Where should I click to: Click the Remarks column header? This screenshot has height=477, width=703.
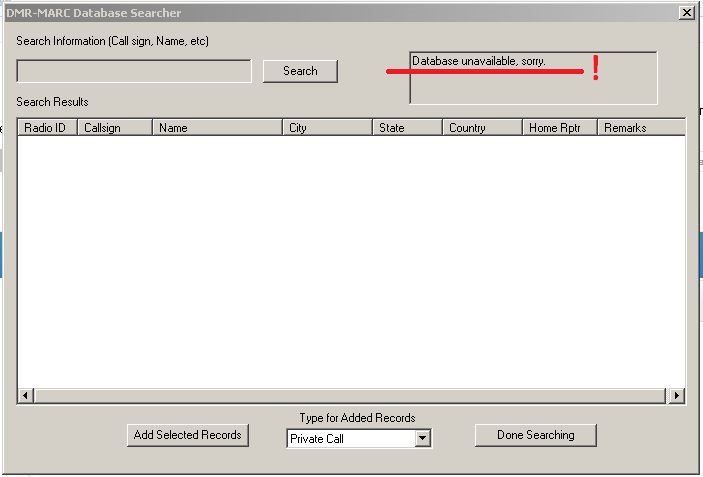642,128
